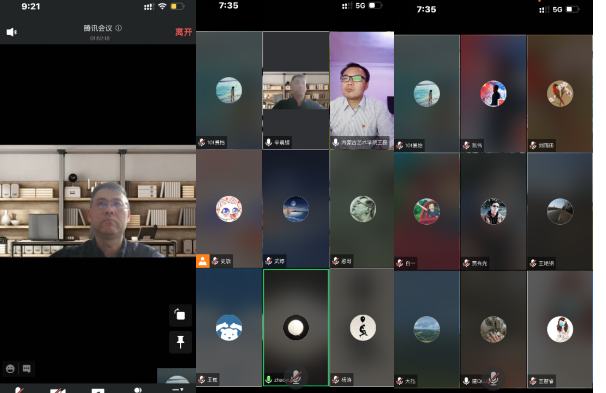Image resolution: width=606 pixels, height=393 pixels.
Task: Tap the orange host person badge
Action: point(203,261)
